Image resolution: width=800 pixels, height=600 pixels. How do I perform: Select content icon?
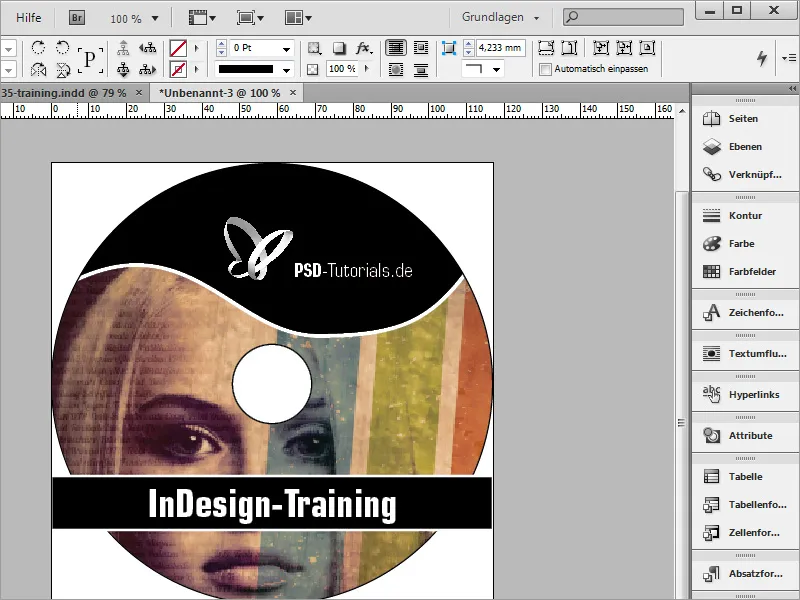123,69
